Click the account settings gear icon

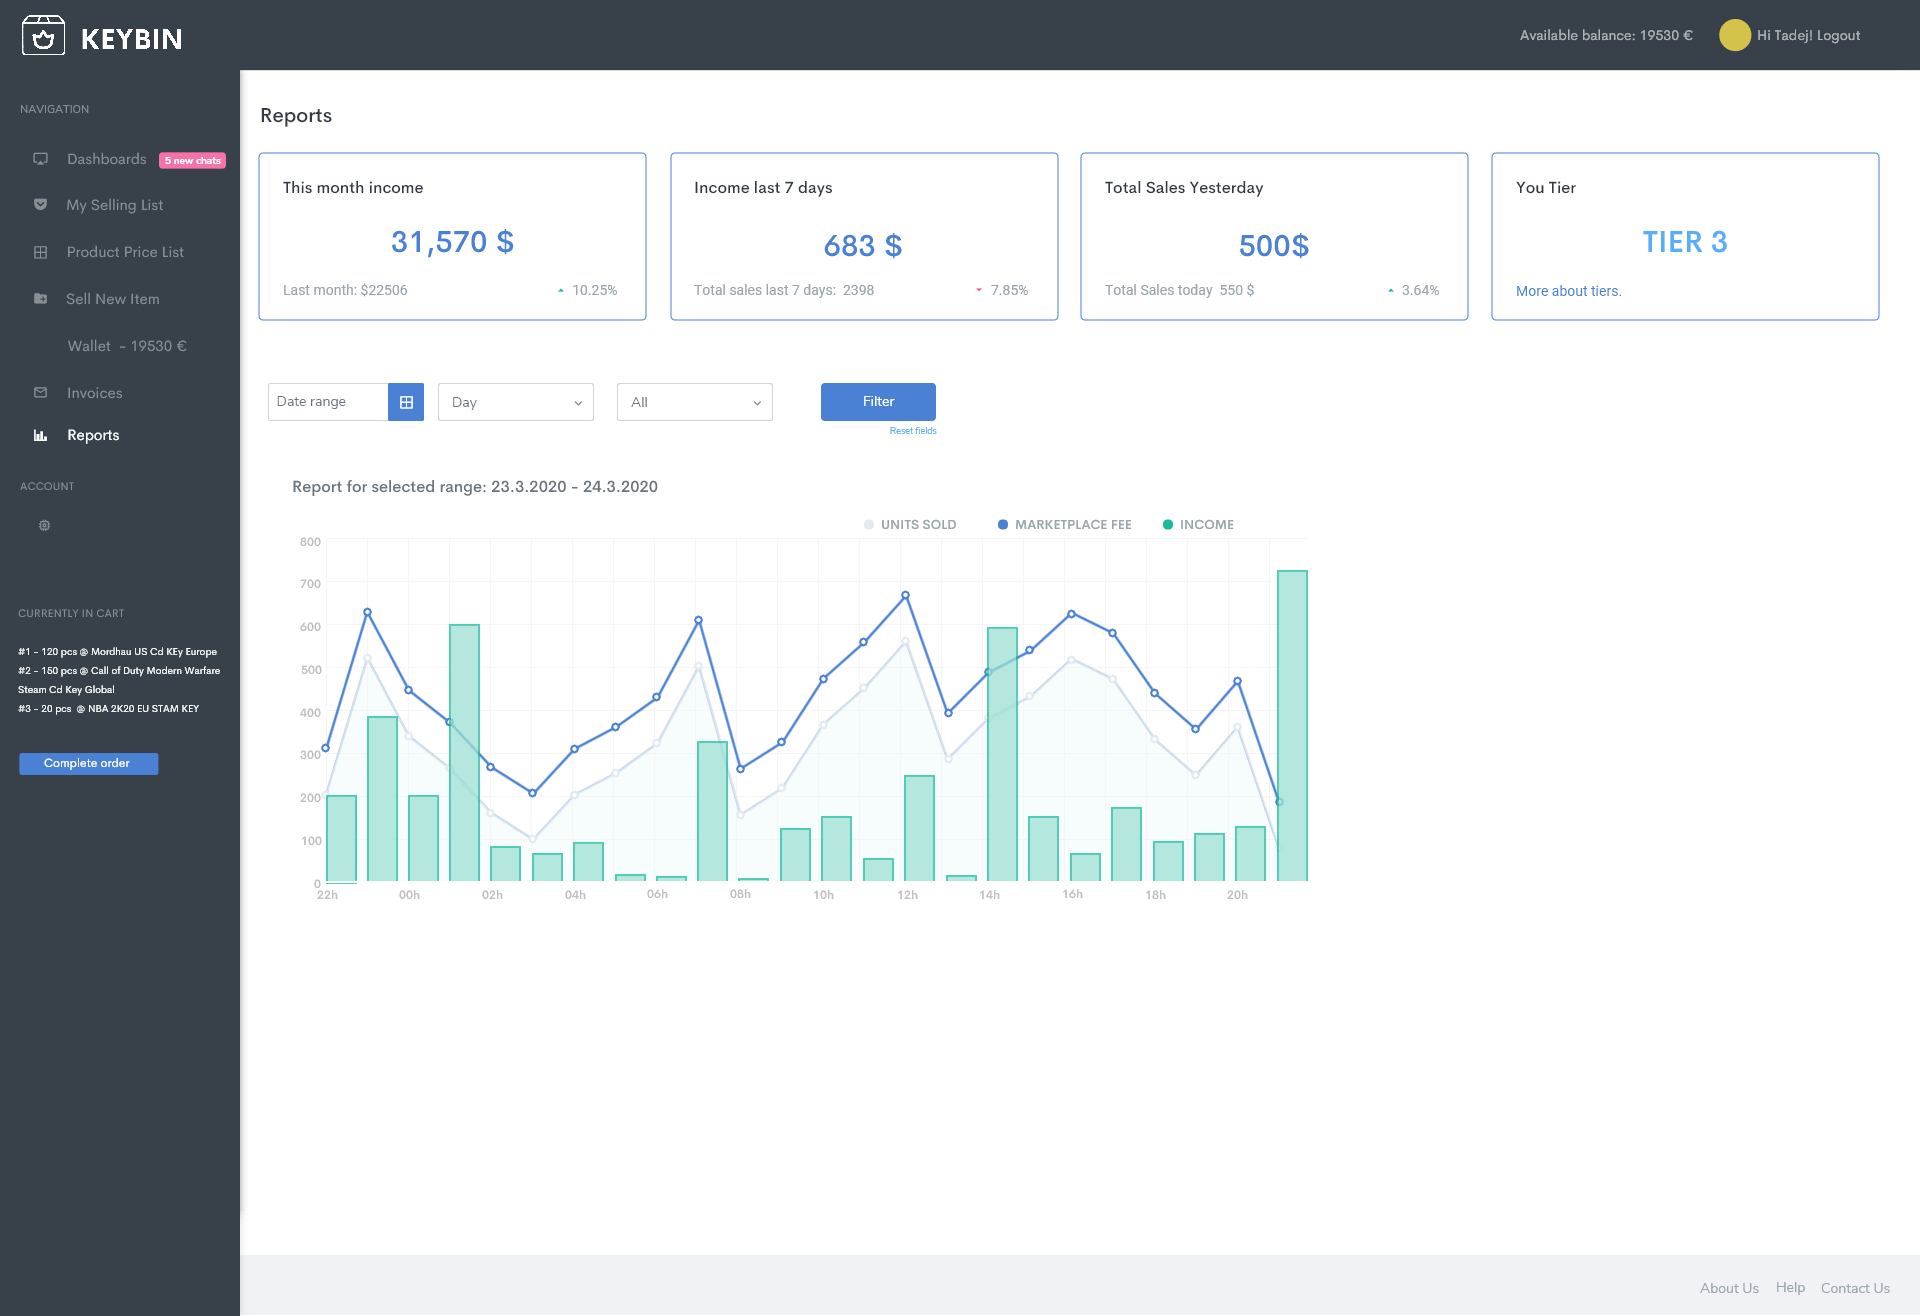[44, 525]
